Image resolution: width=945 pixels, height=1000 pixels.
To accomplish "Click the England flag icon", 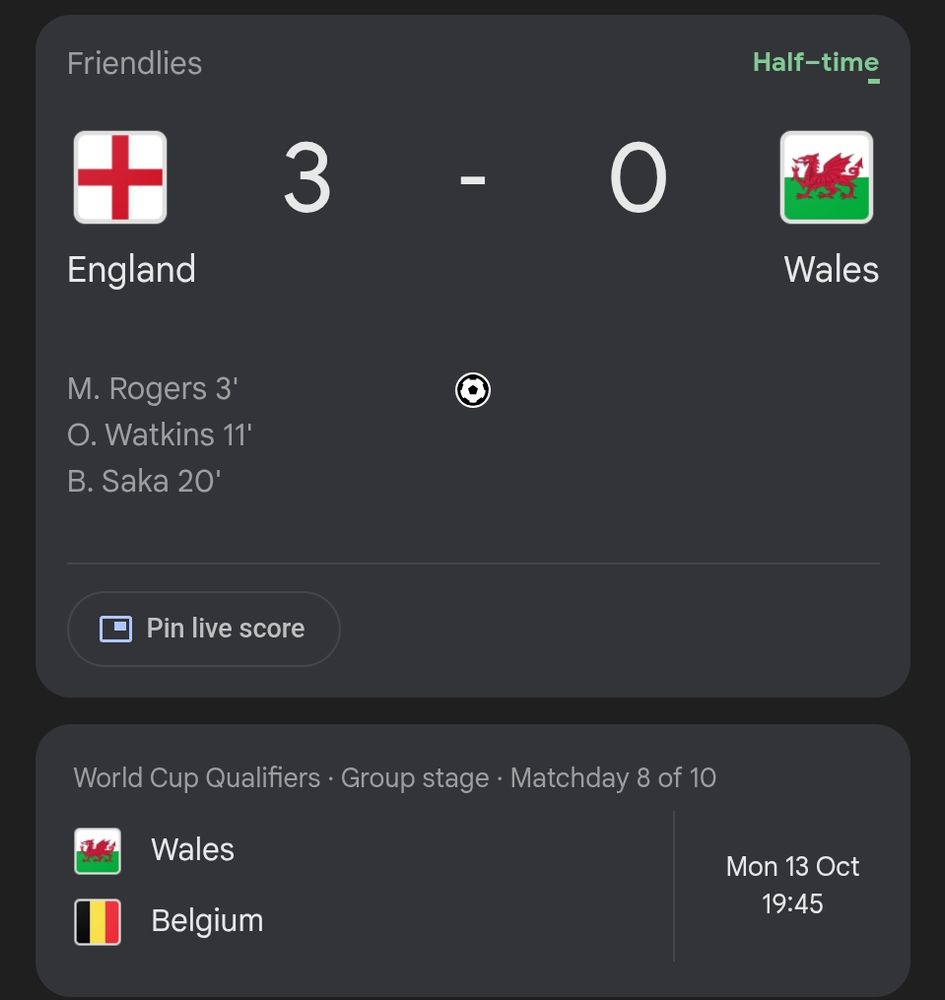I will click(x=120, y=177).
